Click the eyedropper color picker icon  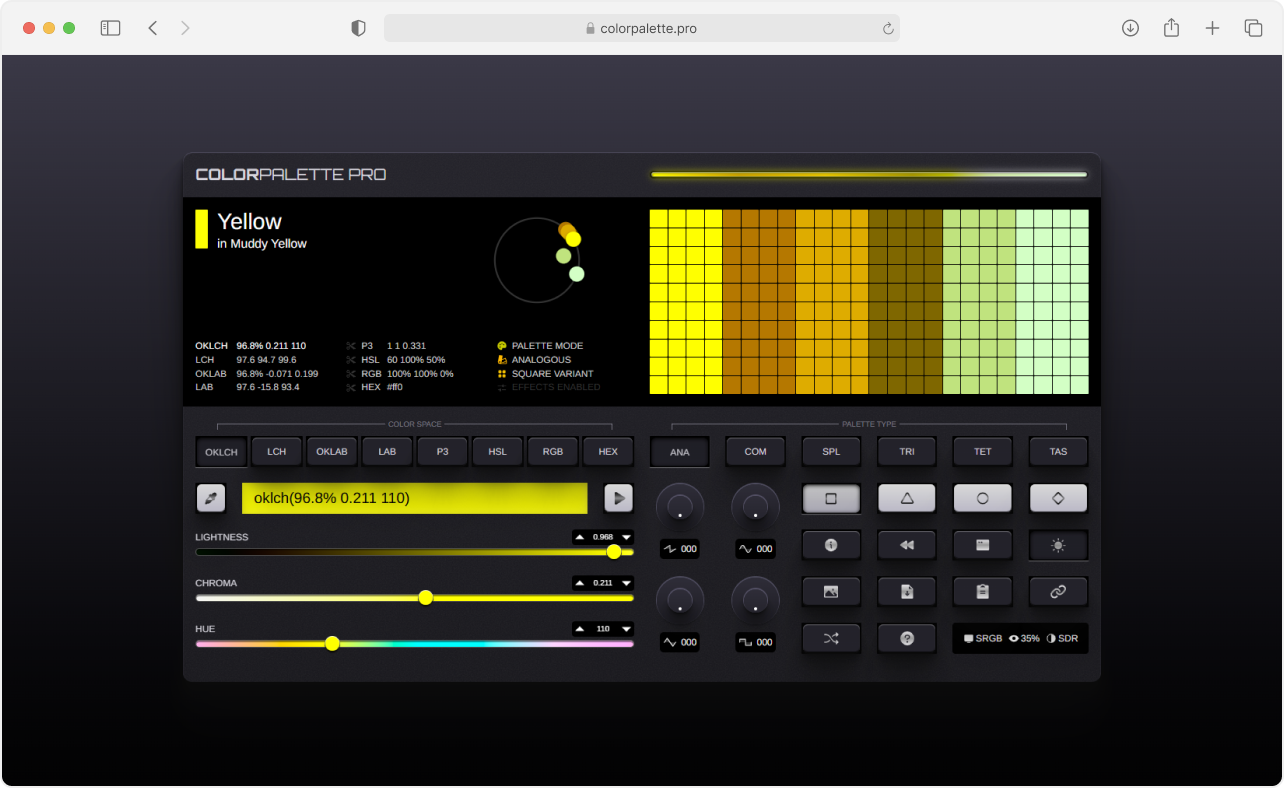pos(211,498)
